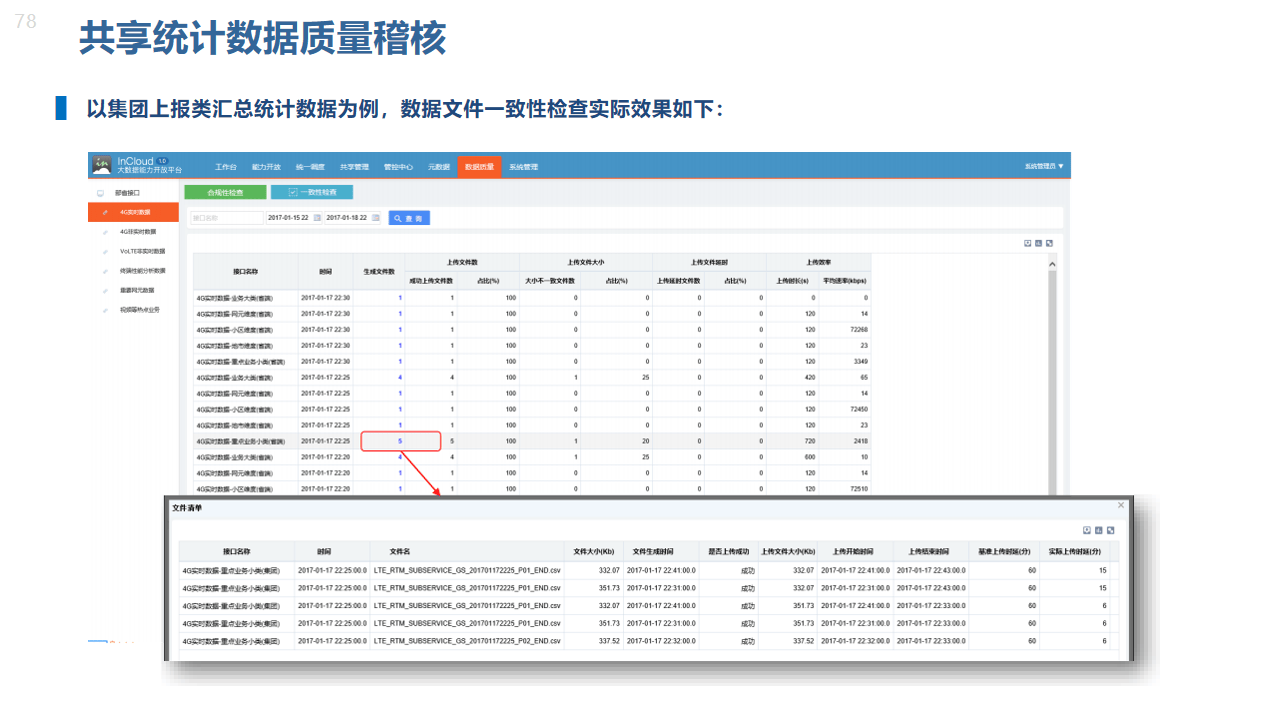Click the scroll-up arrow of main table
1280x720 pixels.
pyautogui.click(x=1052, y=264)
